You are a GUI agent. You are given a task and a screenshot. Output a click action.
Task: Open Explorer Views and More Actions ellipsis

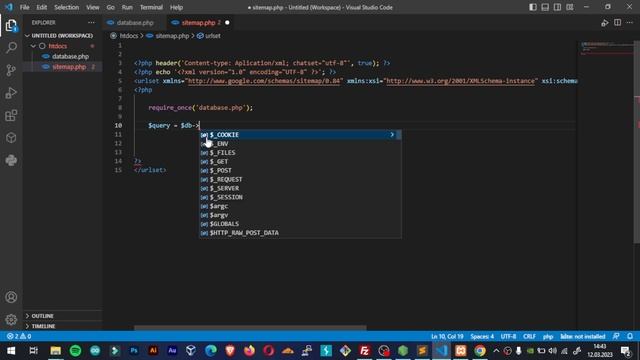click(91, 23)
